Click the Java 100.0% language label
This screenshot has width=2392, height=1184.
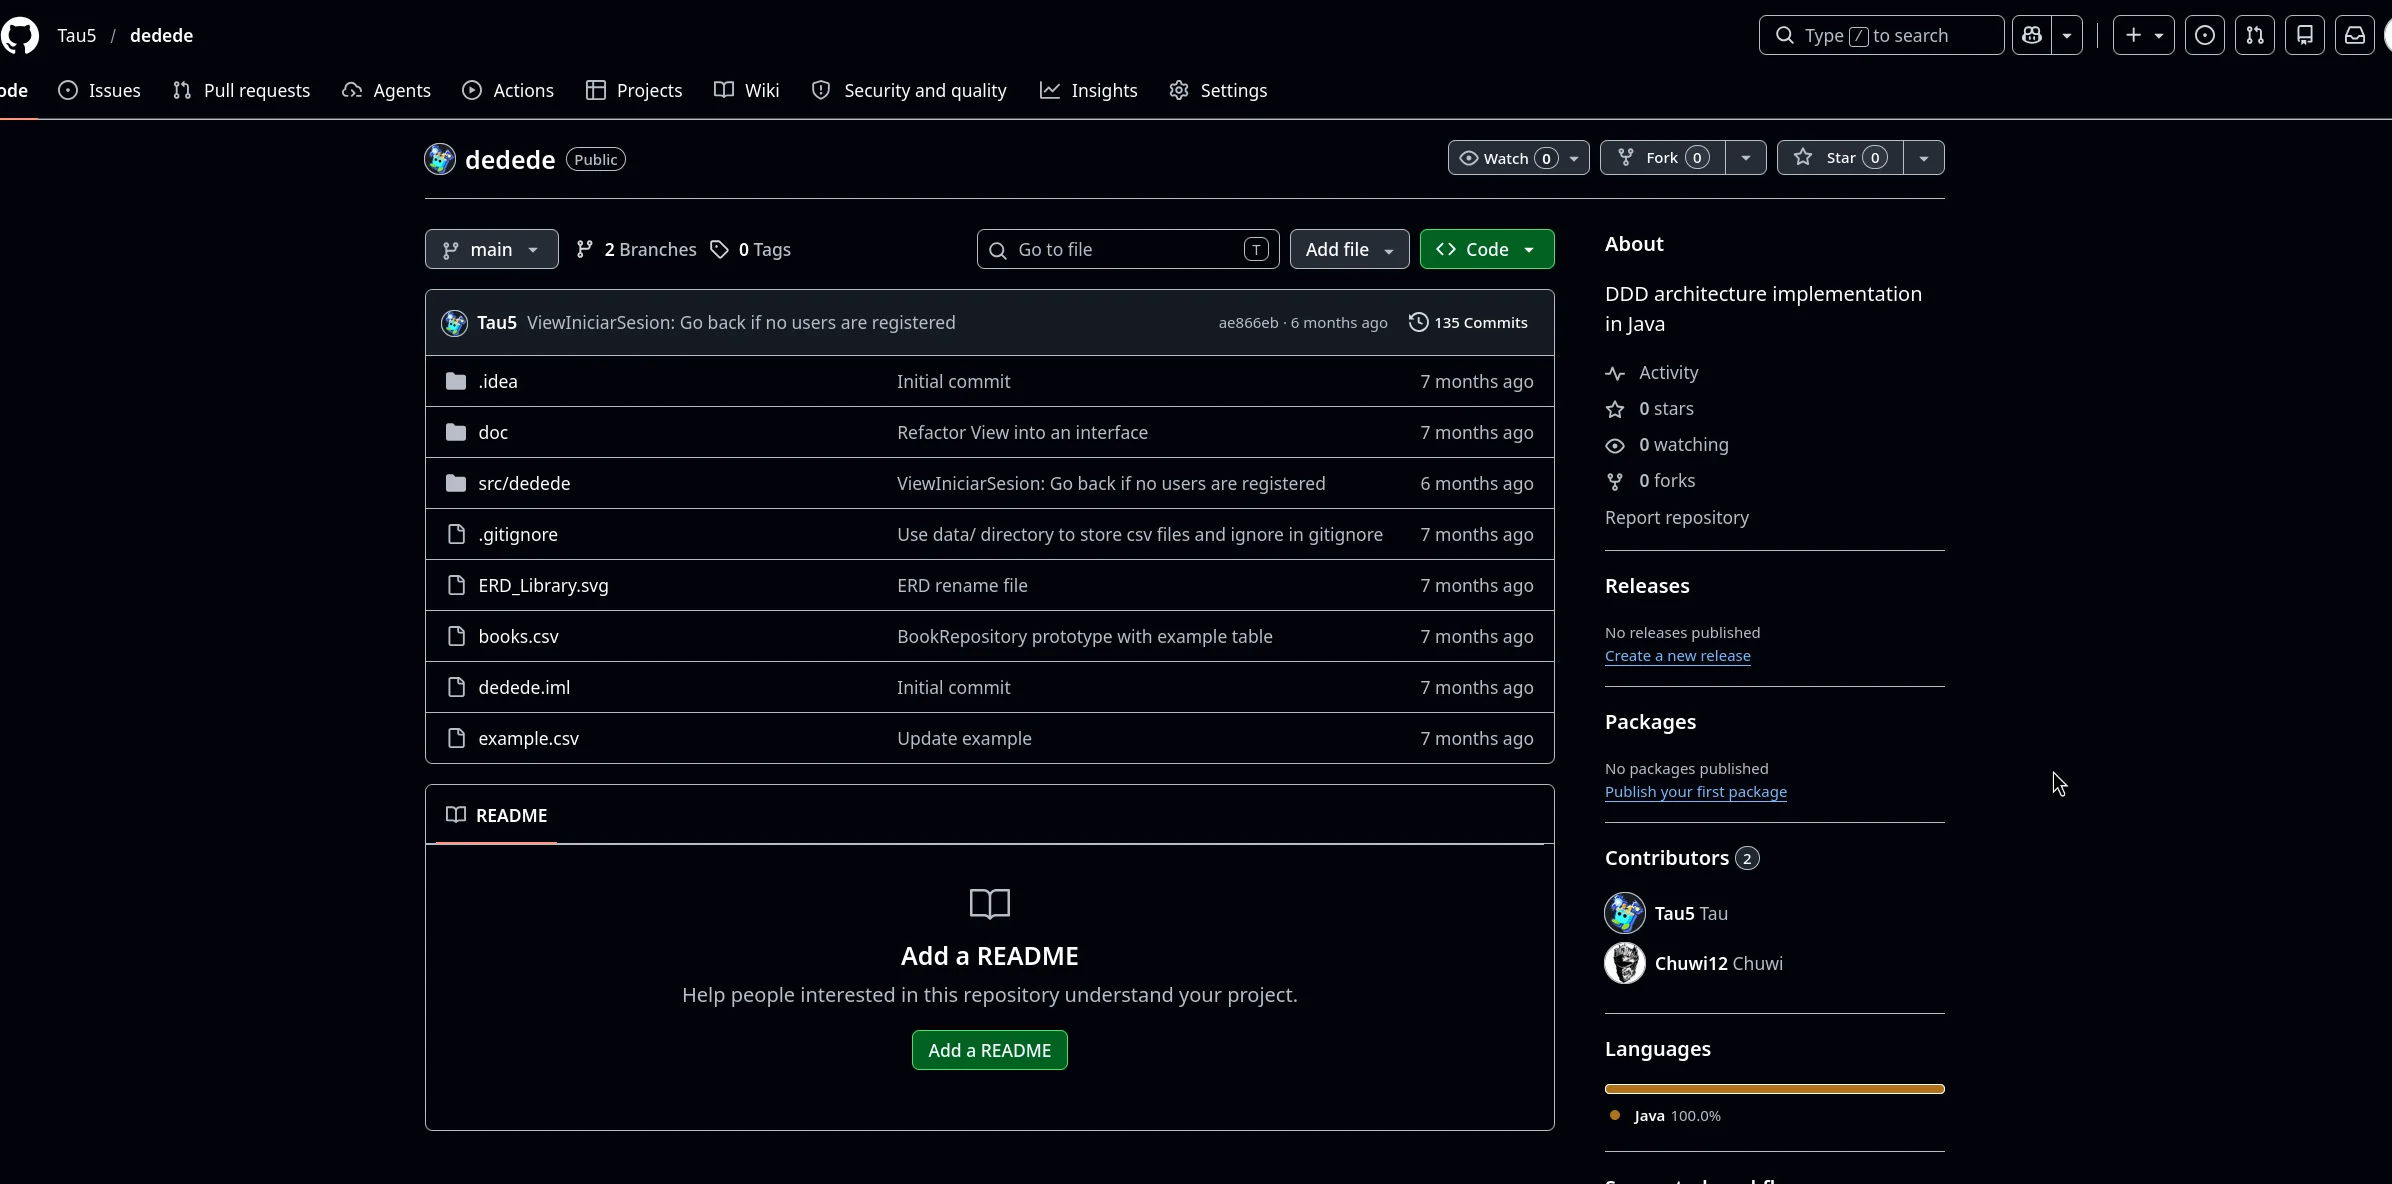point(1677,1116)
